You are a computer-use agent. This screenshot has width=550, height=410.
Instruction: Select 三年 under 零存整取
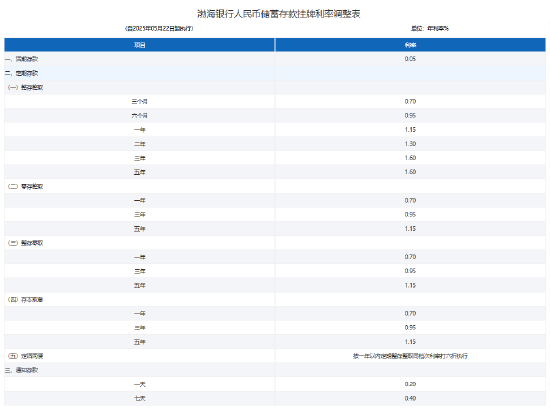tap(140, 215)
